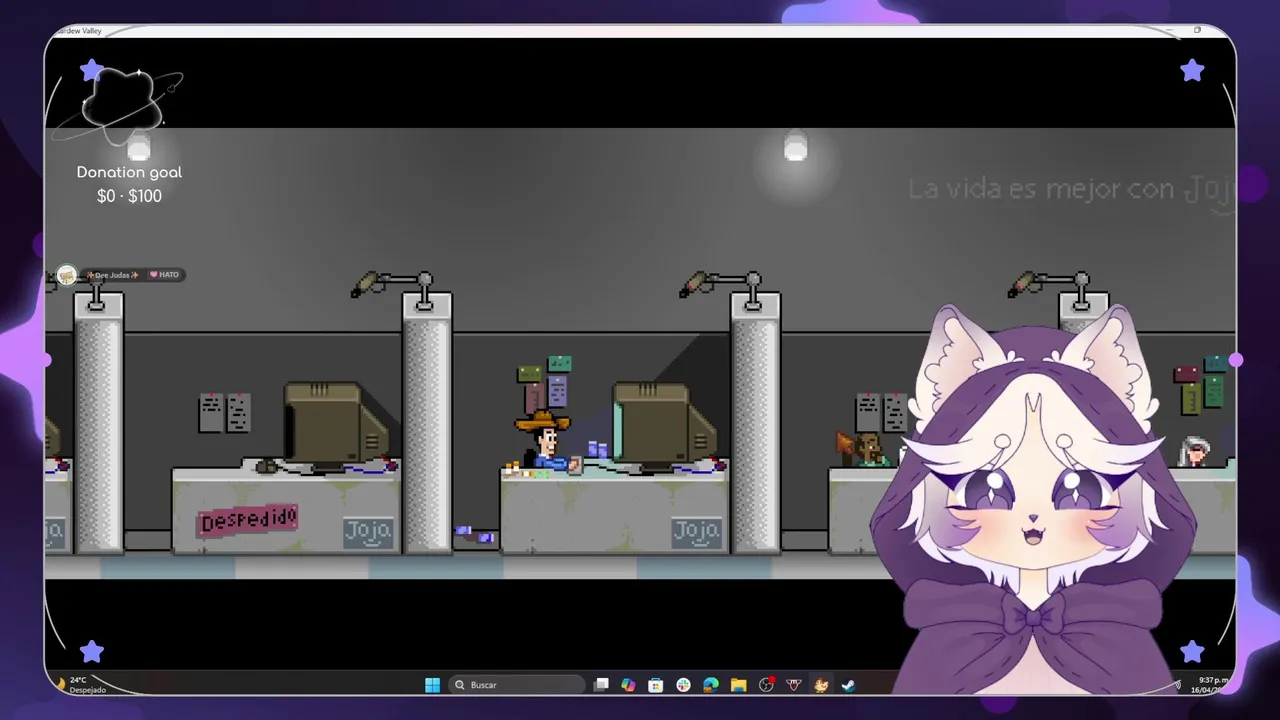
Task: Open Slack from the taskbar
Action: click(683, 685)
